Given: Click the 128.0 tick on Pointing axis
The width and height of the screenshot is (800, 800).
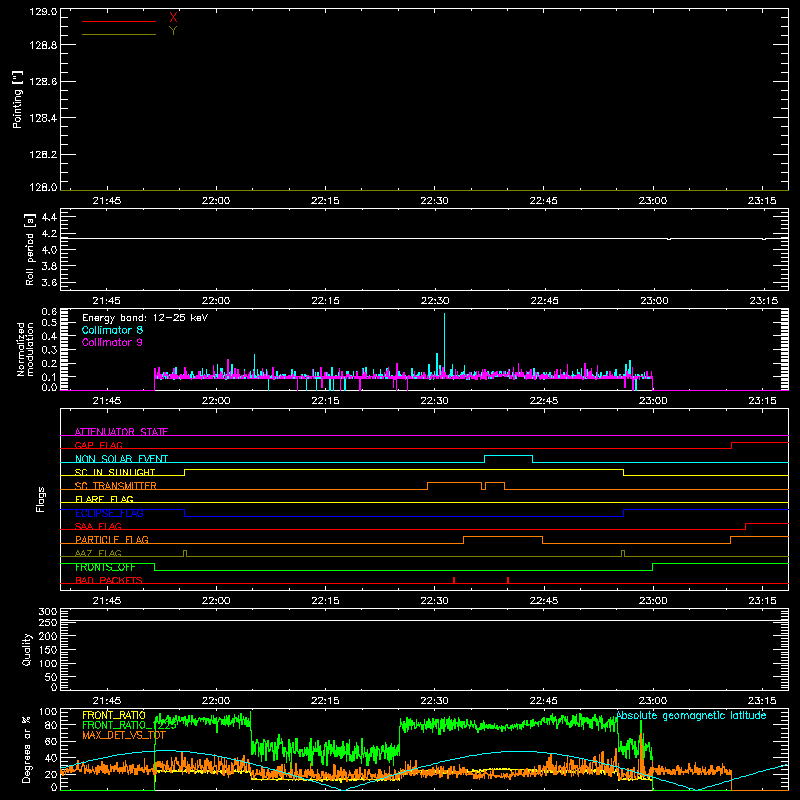Looking at the screenshot, I should tap(43, 187).
